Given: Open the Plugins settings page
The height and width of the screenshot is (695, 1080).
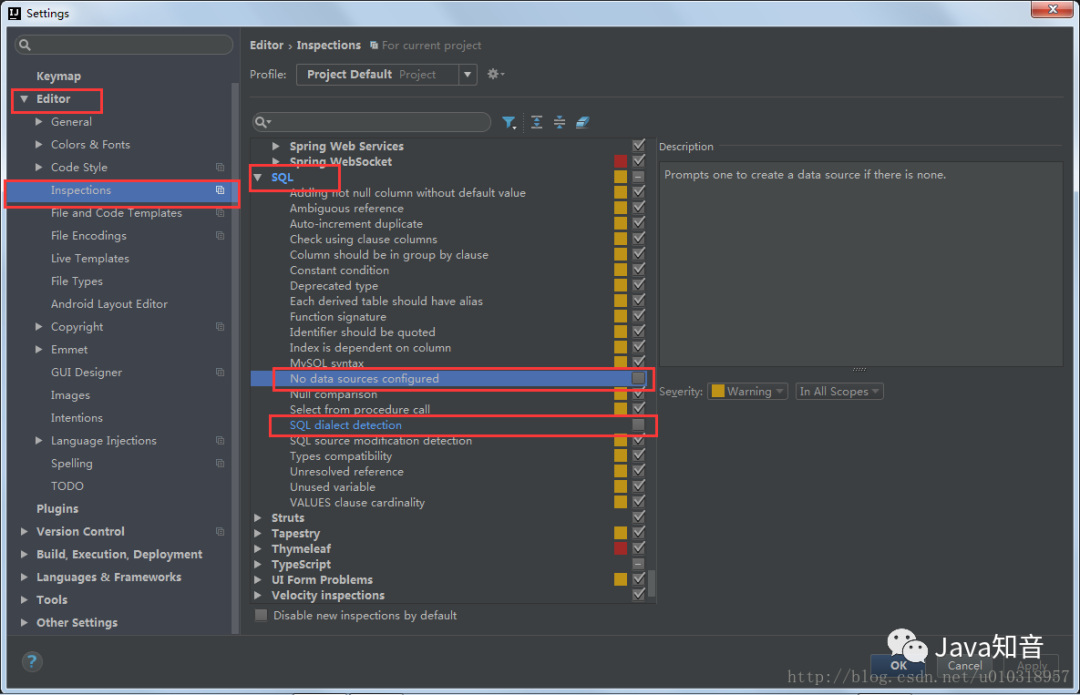Looking at the screenshot, I should (x=57, y=508).
